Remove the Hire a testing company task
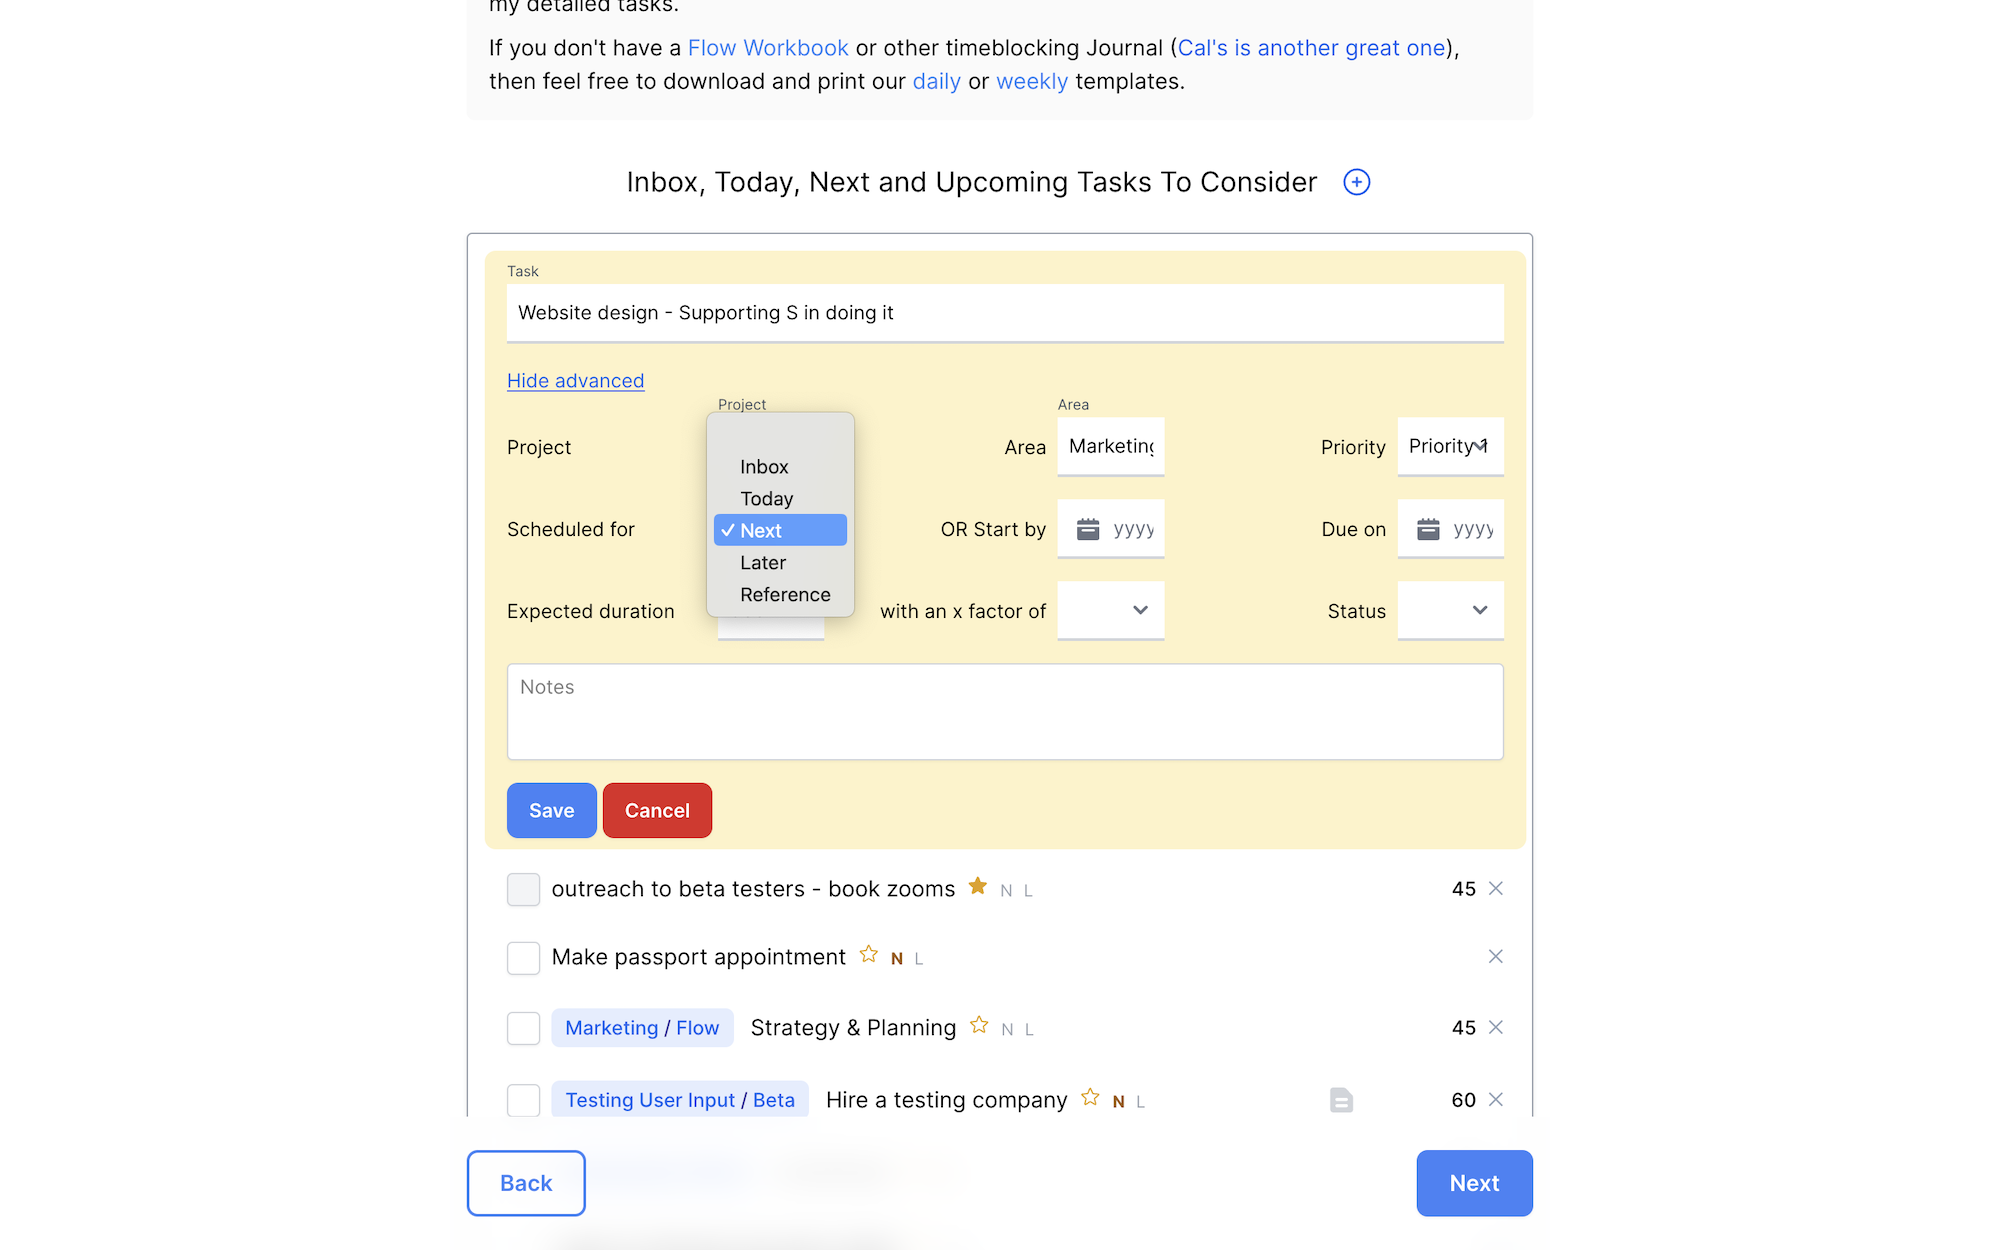The height and width of the screenshot is (1250, 2000). click(1496, 1099)
